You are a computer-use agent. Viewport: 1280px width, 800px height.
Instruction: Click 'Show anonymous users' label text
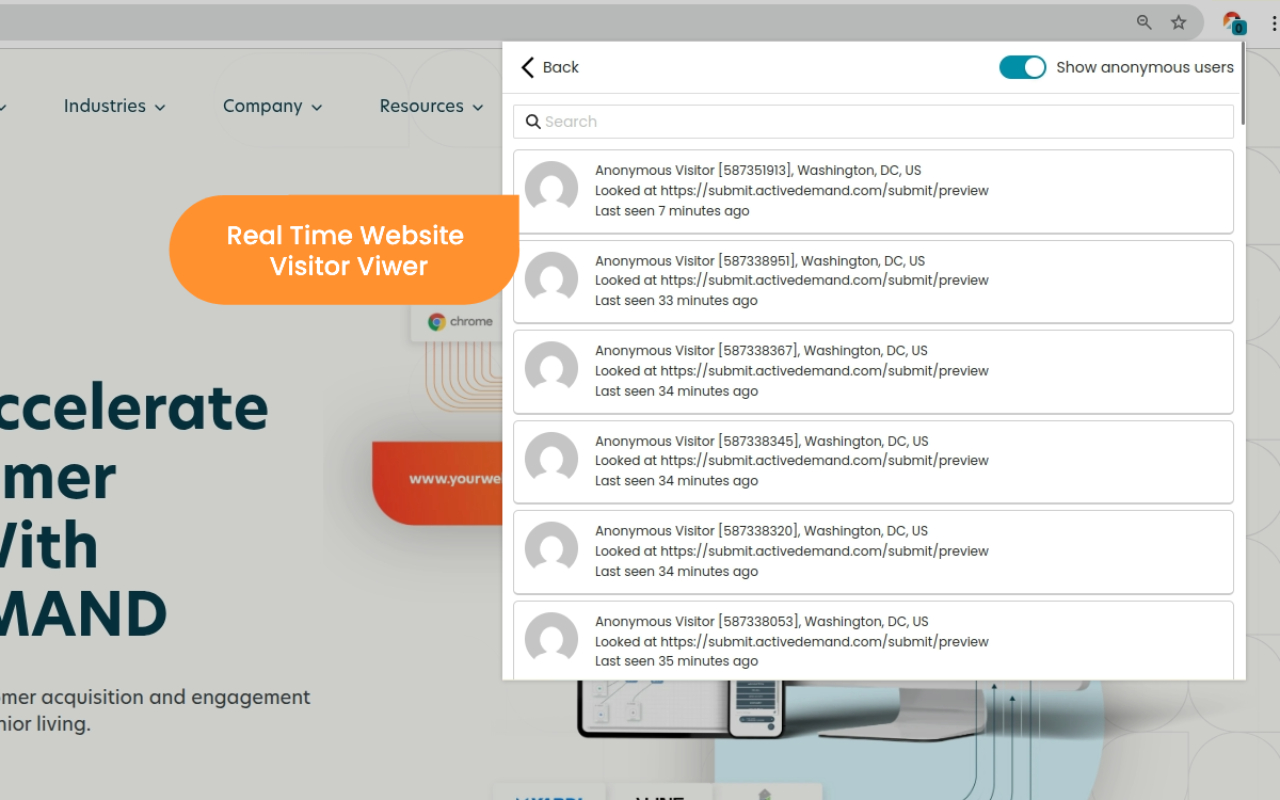point(1145,67)
